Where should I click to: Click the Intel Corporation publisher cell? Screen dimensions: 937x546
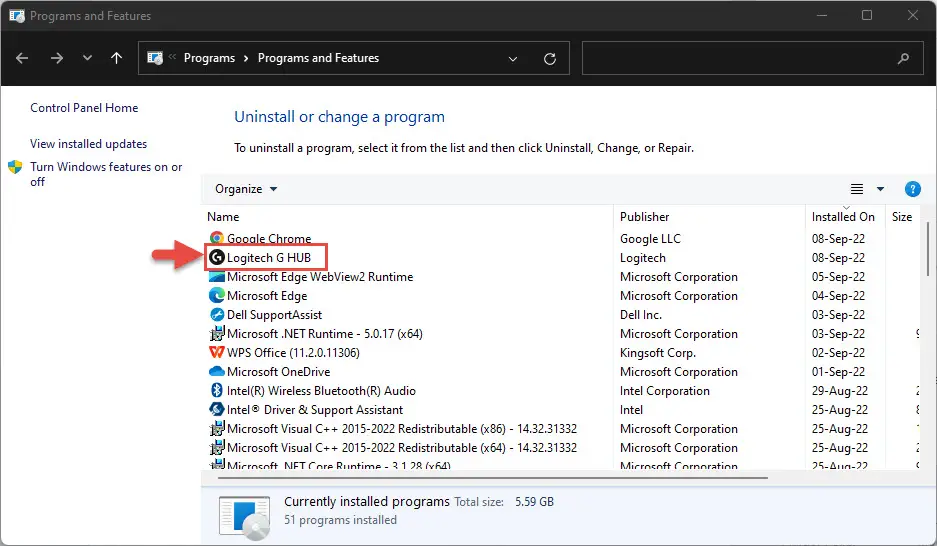pyautogui.click(x=665, y=391)
